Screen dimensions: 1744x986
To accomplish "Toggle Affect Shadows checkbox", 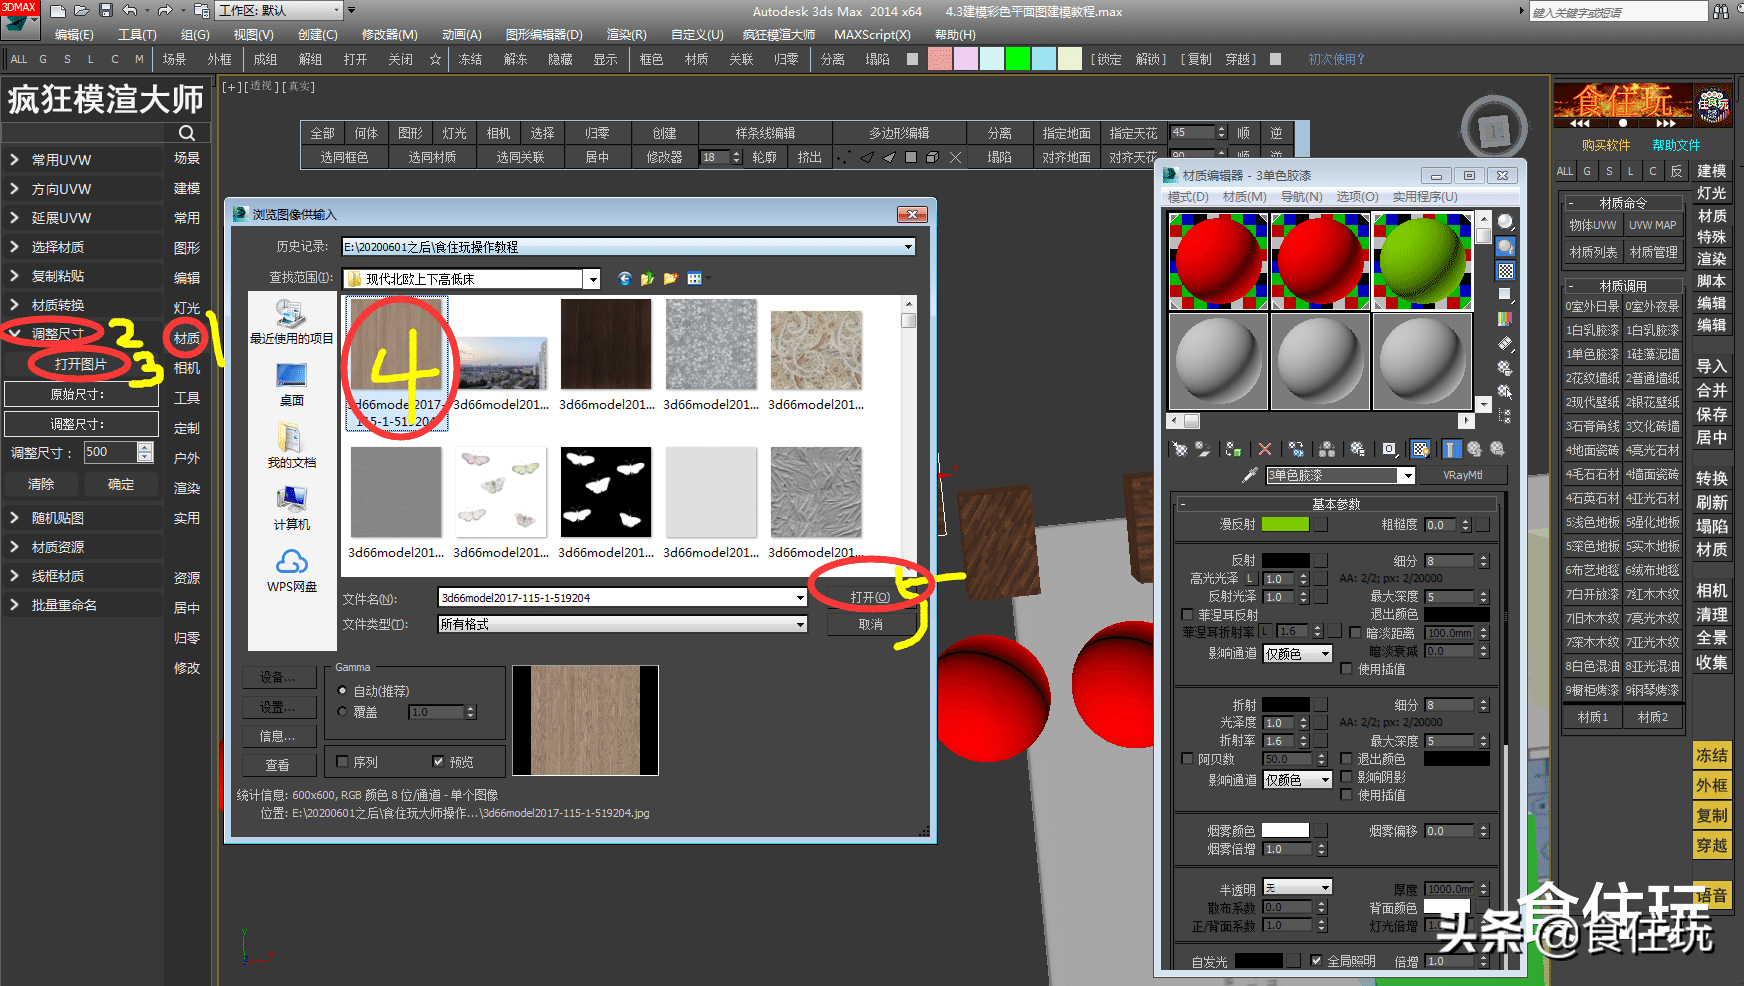I will pos(1347,777).
